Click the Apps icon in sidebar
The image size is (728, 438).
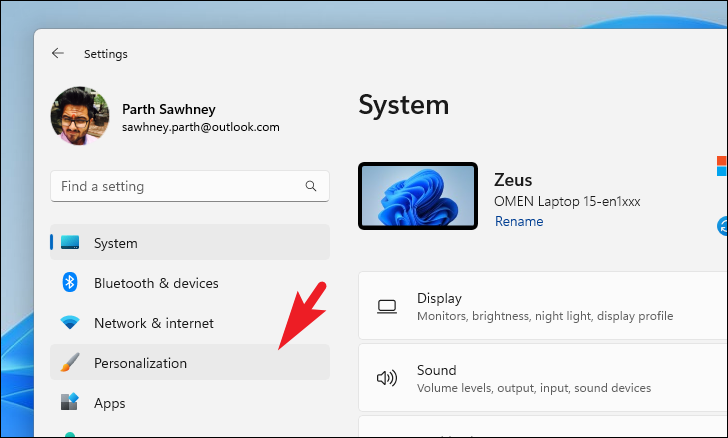70,402
